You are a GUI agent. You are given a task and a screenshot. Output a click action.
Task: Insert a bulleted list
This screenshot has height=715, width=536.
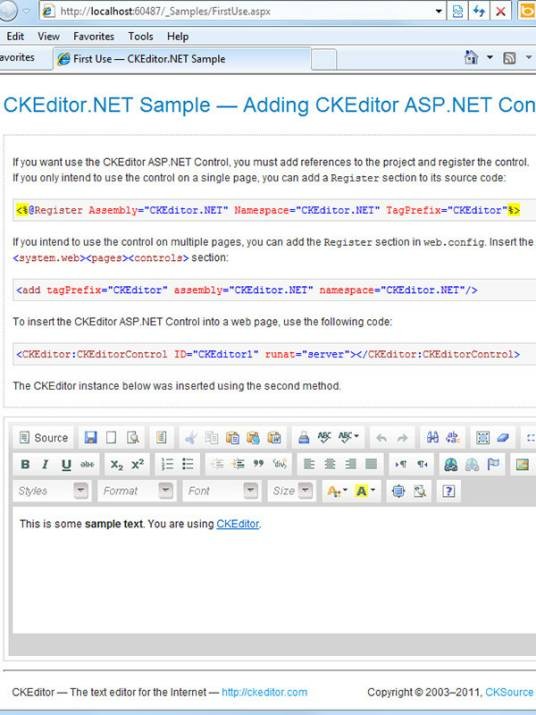[188, 464]
